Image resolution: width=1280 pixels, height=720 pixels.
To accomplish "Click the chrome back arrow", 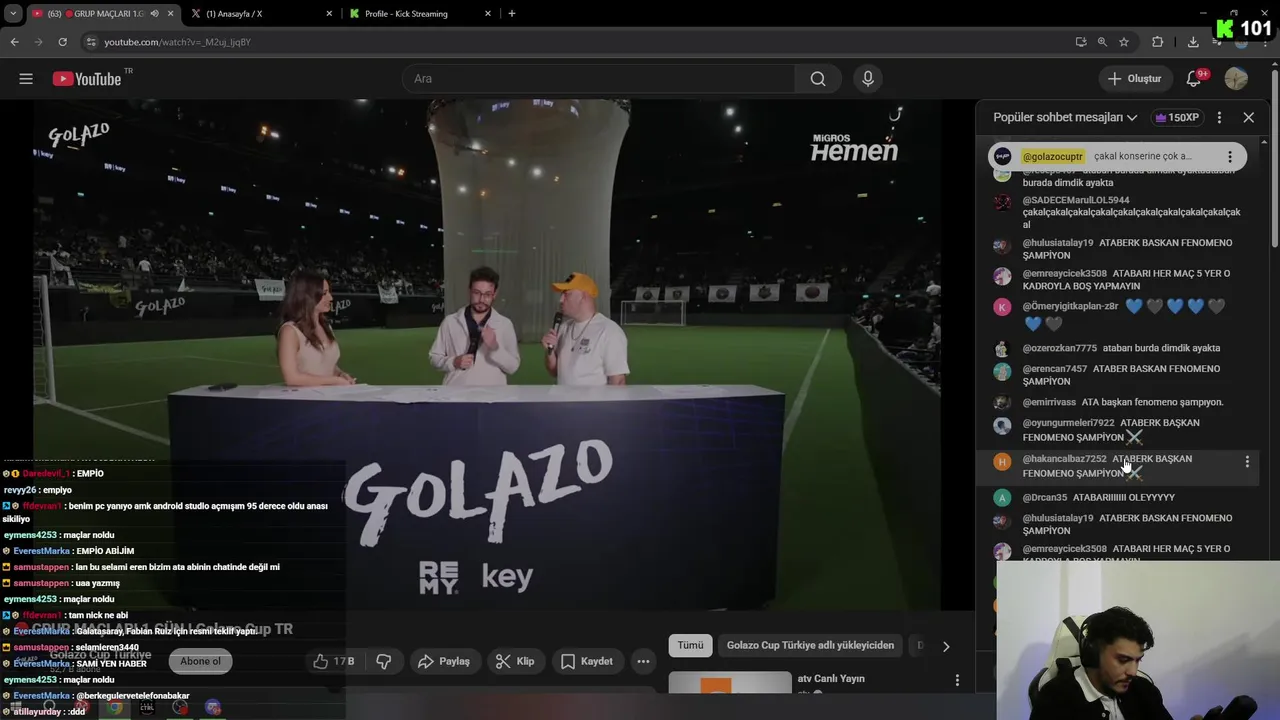I will (x=14, y=42).
